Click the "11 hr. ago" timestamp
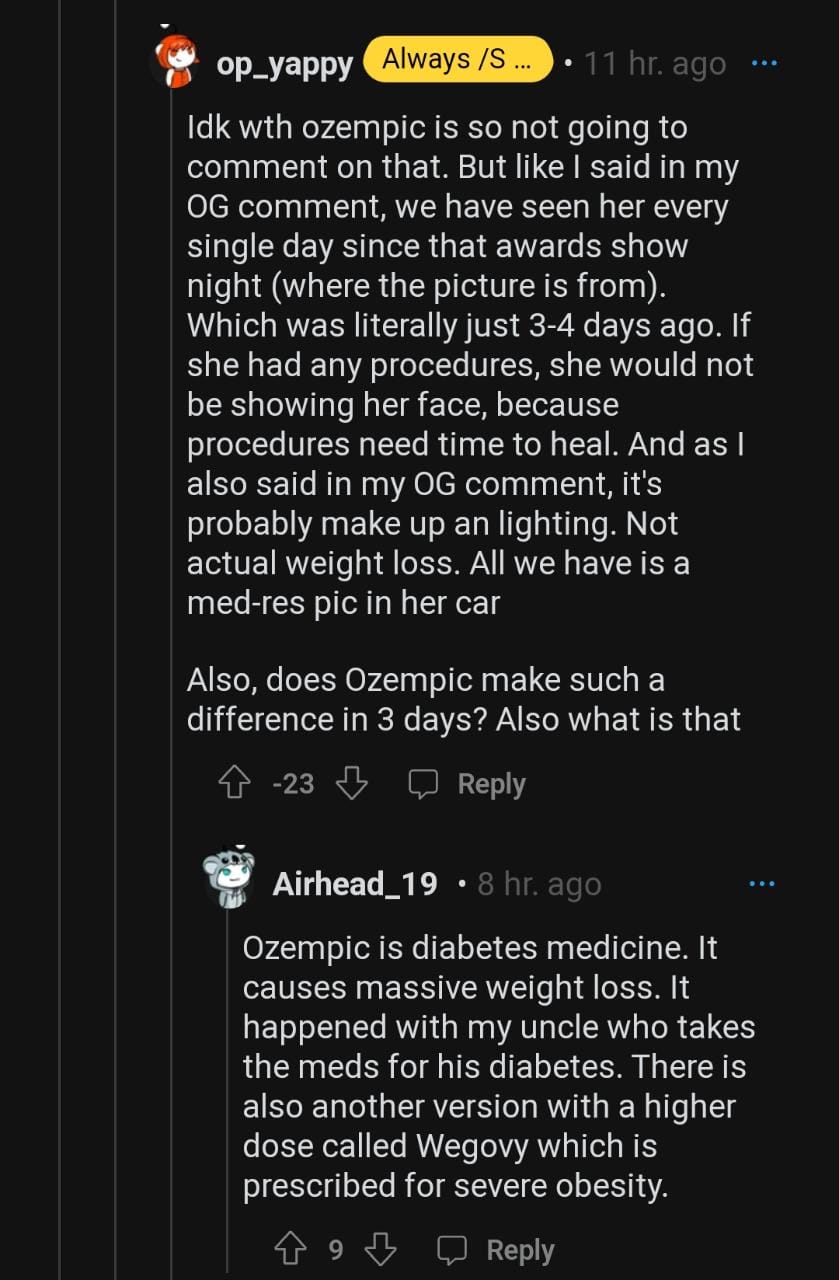Image resolution: width=839 pixels, height=1280 pixels. pos(655,64)
